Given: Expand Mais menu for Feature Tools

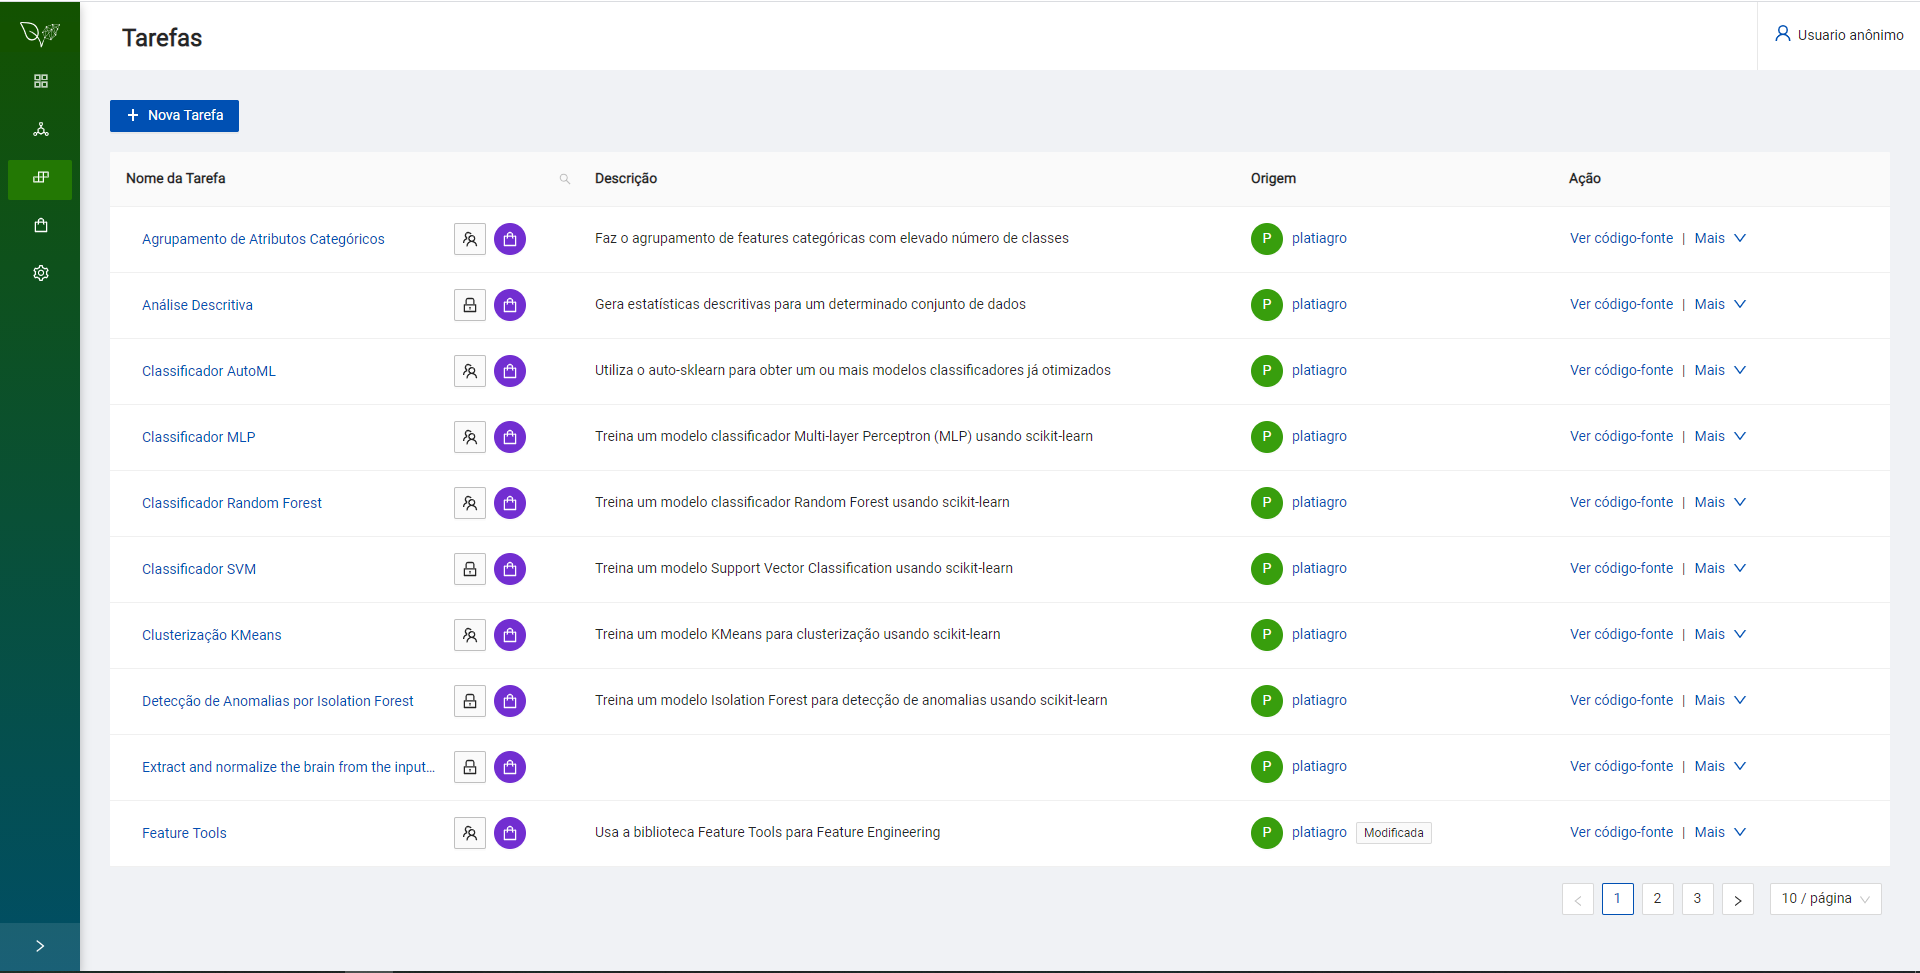Looking at the screenshot, I should pos(1720,832).
